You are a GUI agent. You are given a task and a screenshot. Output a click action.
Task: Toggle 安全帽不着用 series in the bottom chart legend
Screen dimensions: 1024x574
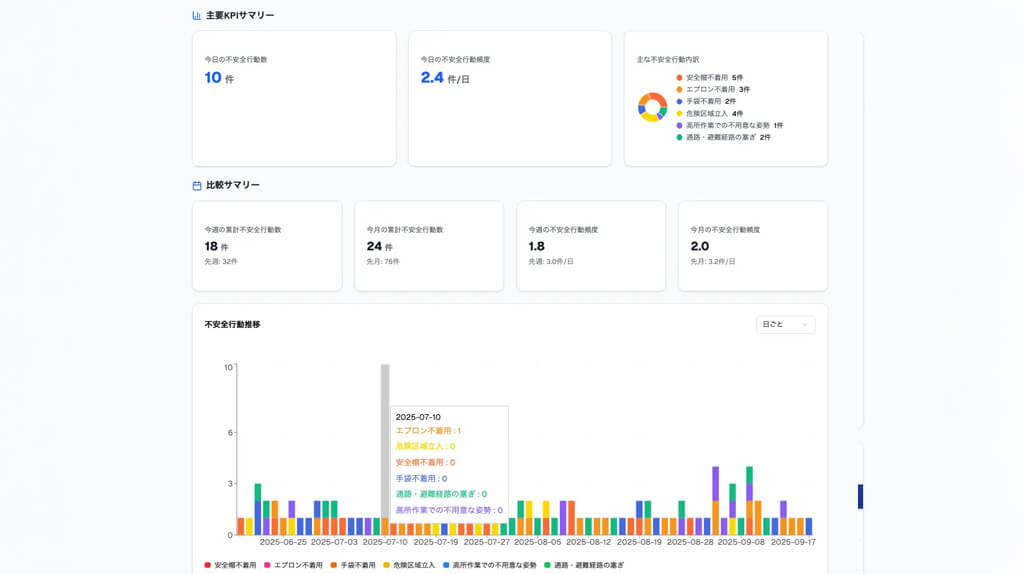pos(230,565)
